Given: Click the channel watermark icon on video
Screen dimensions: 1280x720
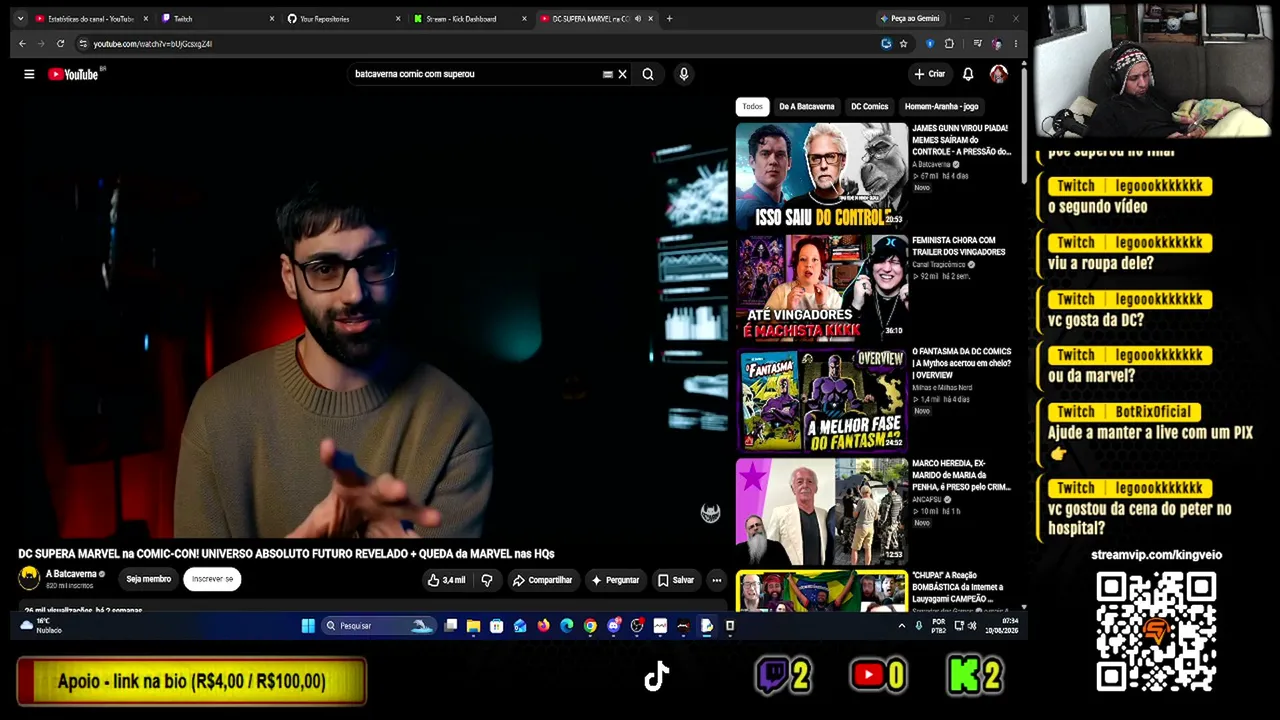Looking at the screenshot, I should (x=710, y=513).
